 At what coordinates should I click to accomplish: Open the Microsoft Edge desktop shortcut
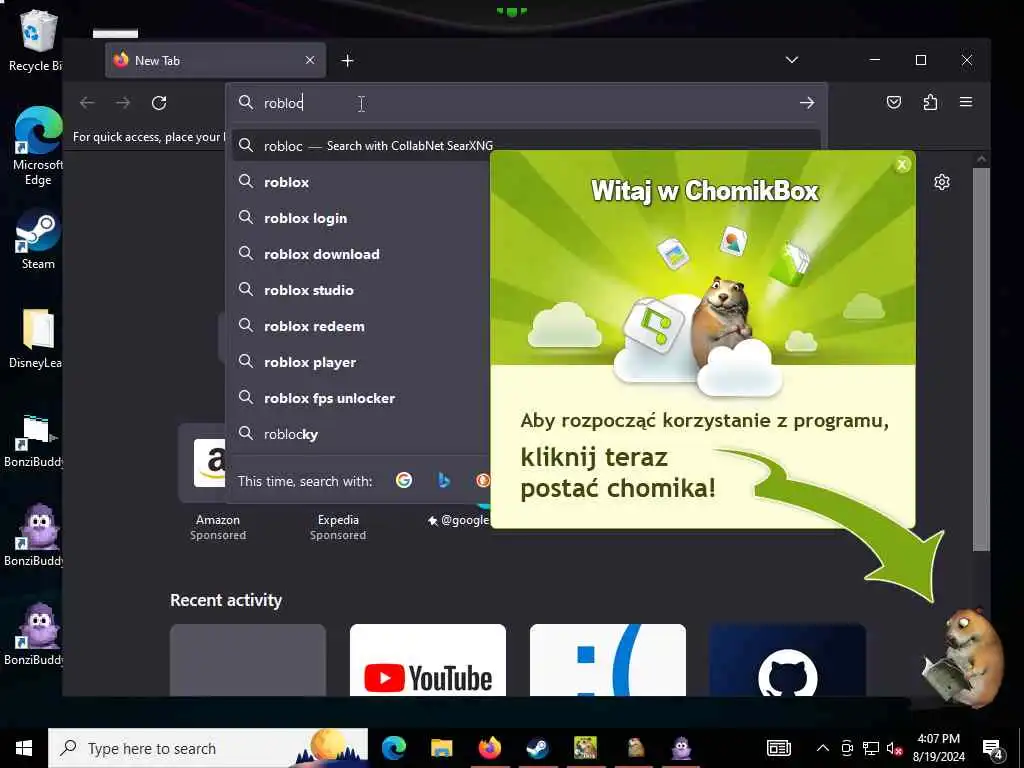(37, 146)
